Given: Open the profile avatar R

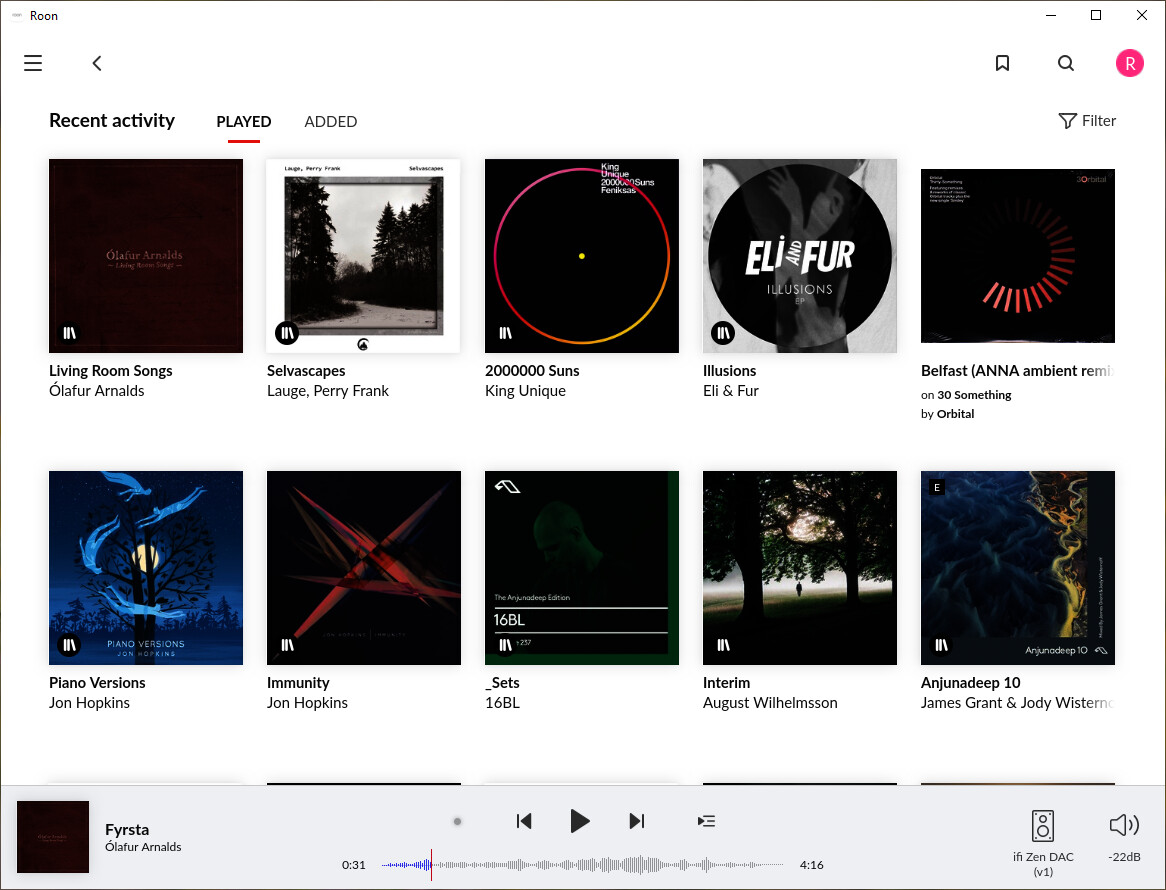Looking at the screenshot, I should (x=1130, y=63).
